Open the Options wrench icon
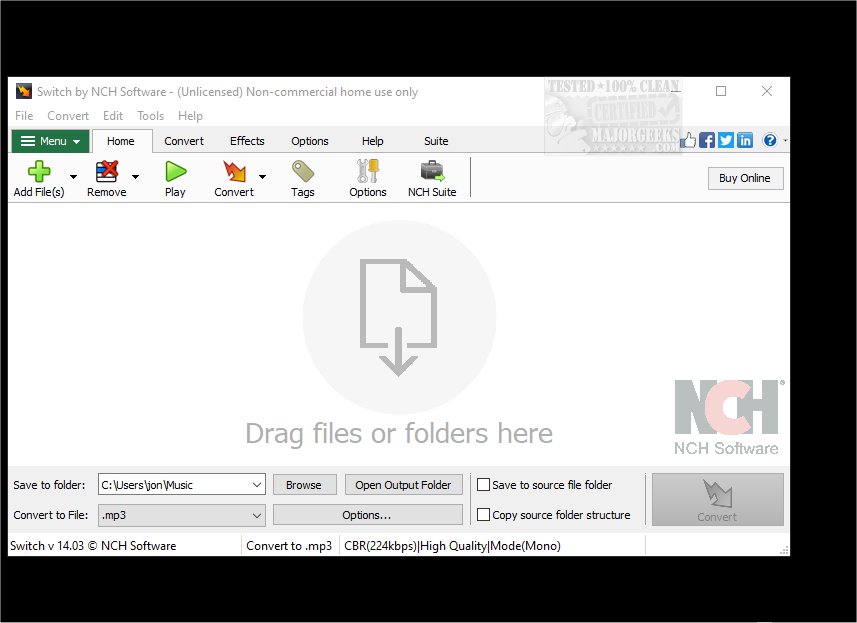857x623 pixels. click(x=368, y=171)
